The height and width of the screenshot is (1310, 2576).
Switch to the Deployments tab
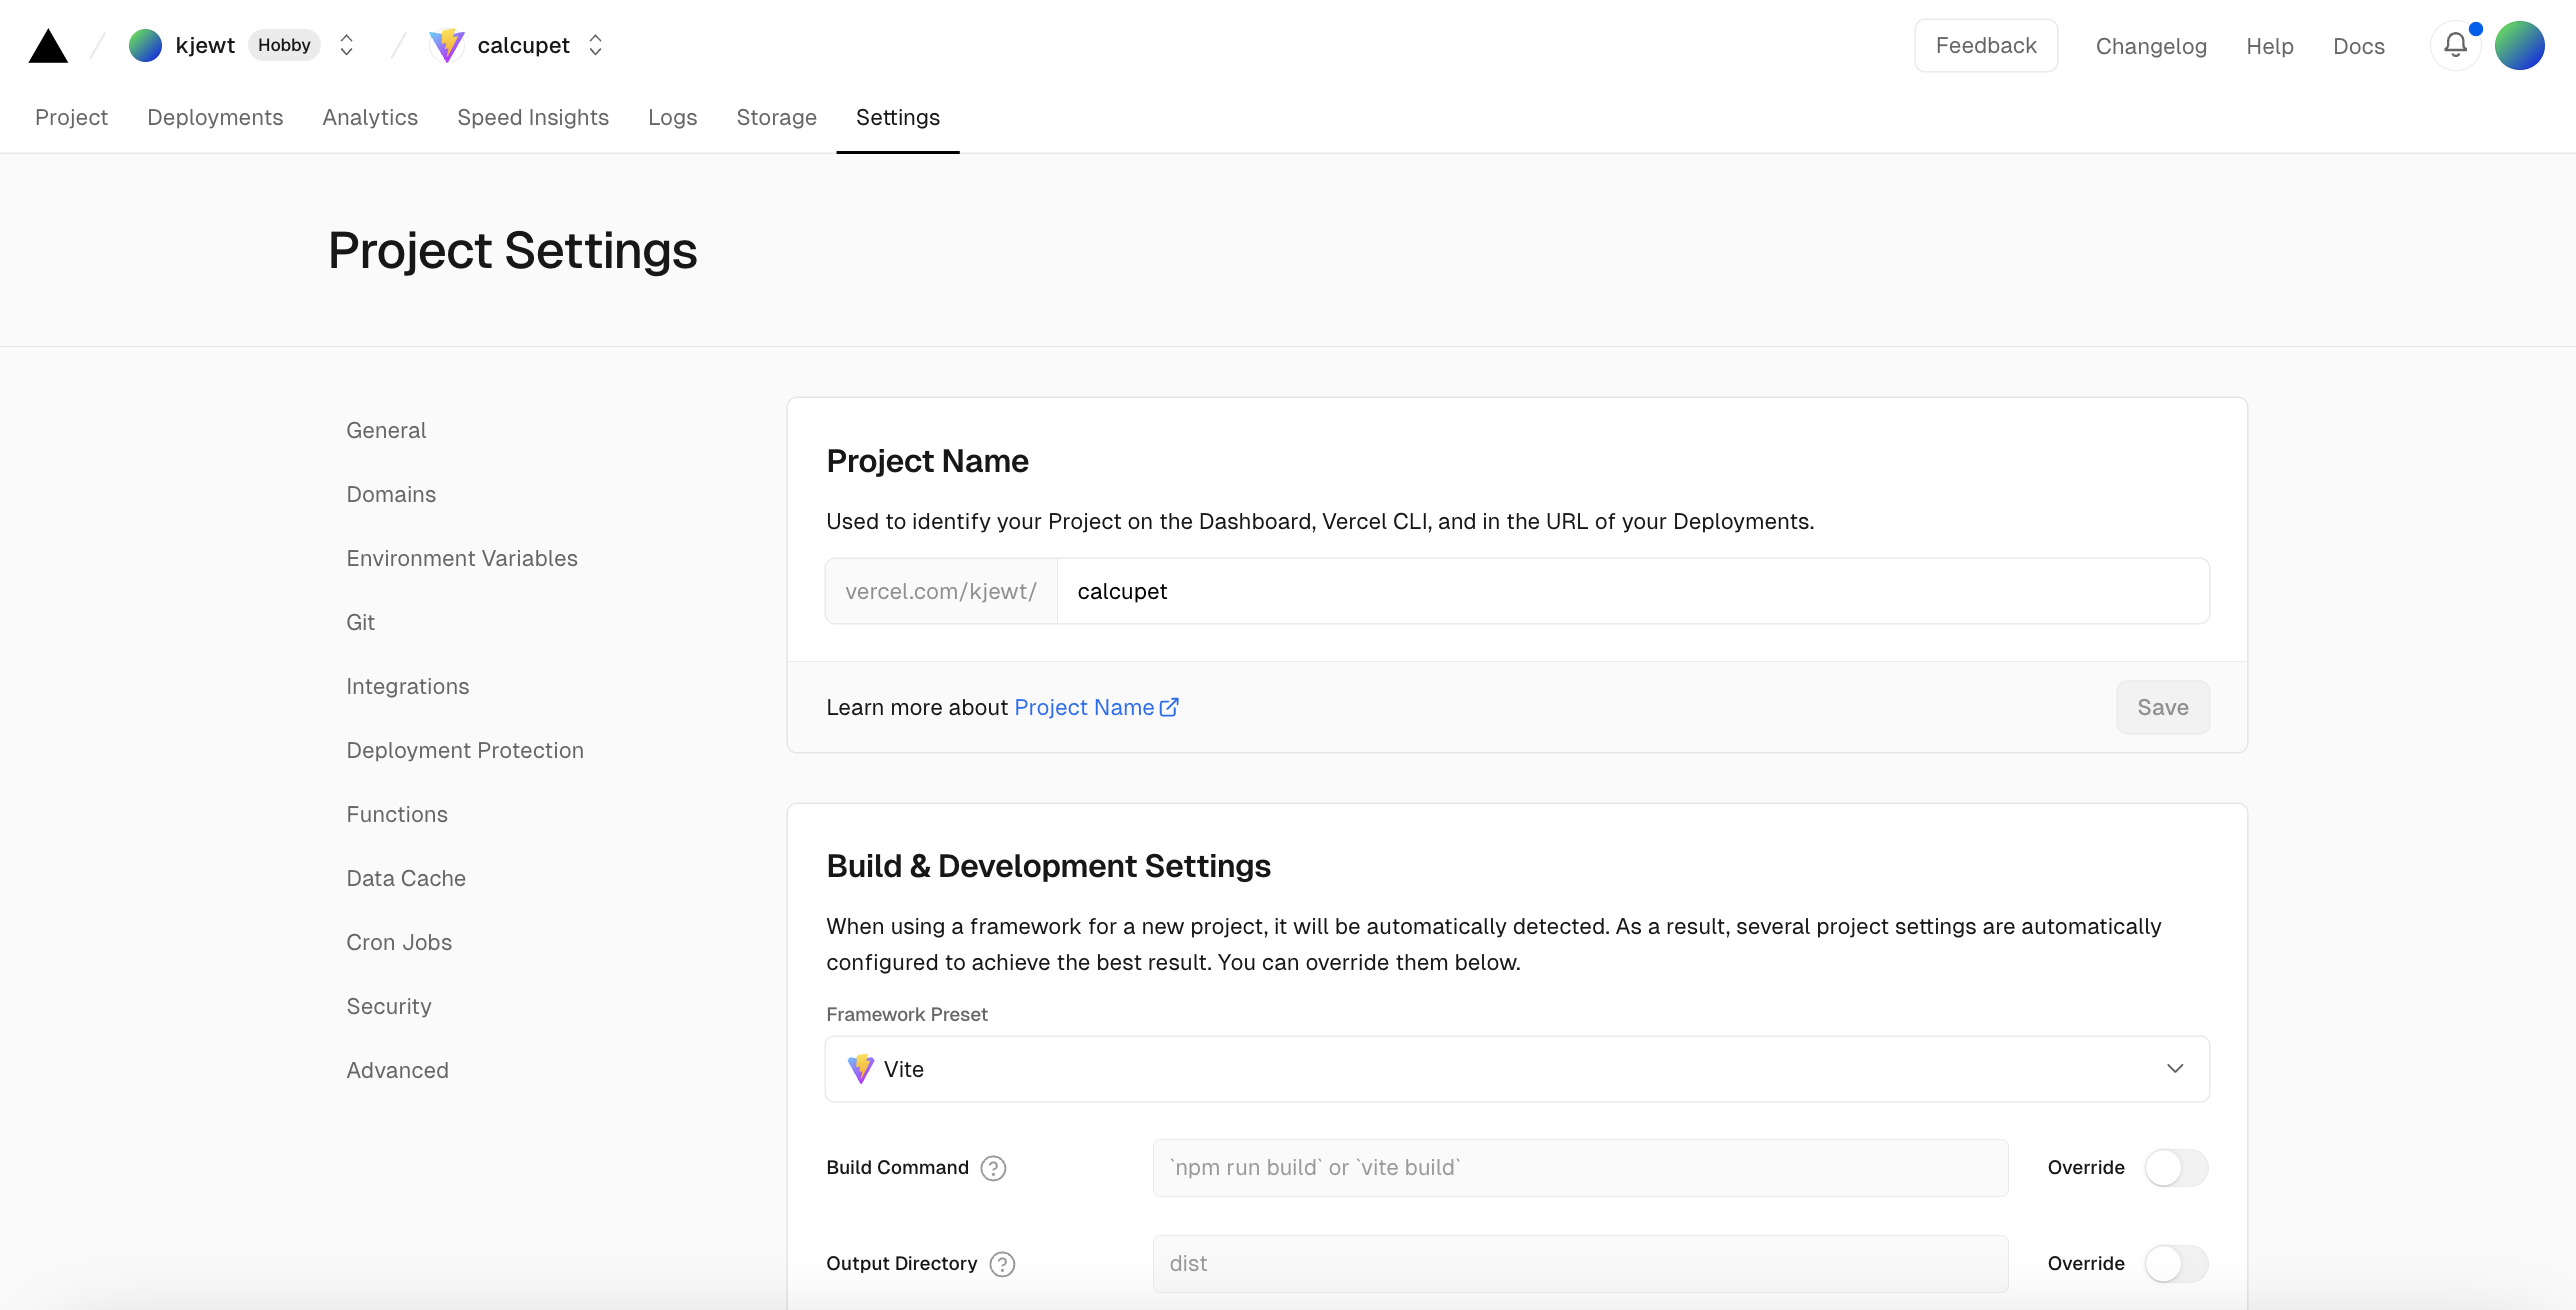(x=215, y=117)
